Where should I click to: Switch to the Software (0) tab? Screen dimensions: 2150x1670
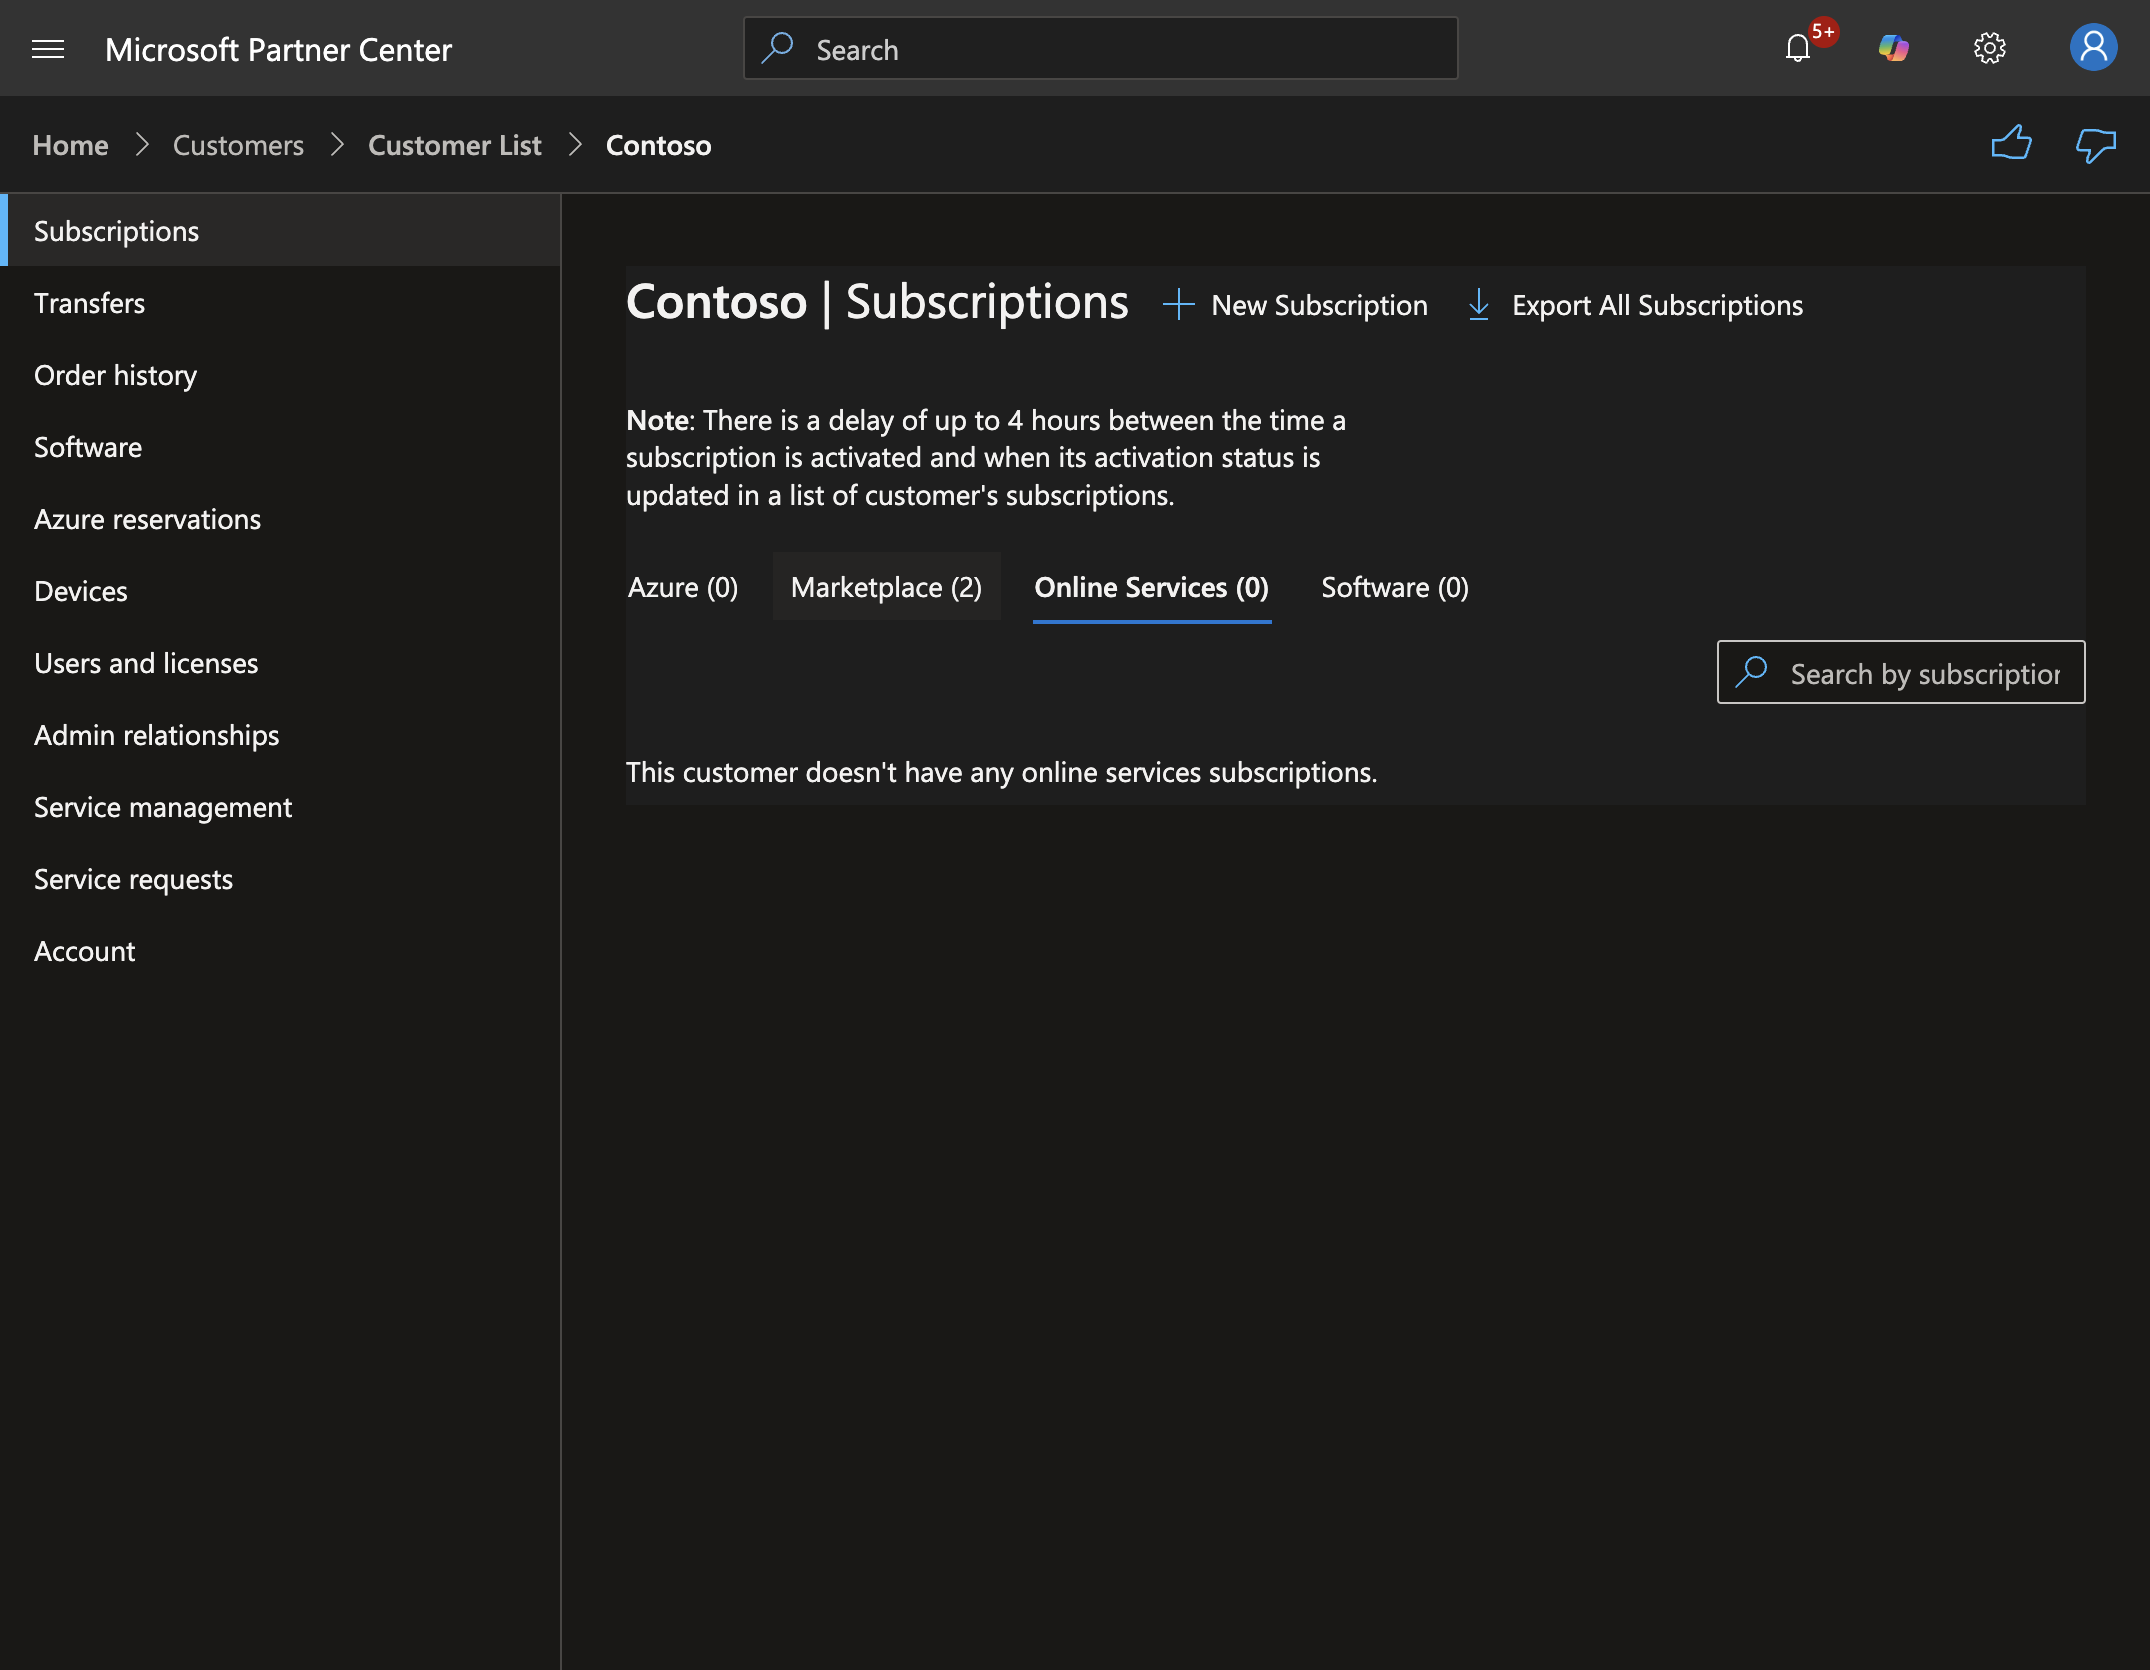click(1395, 587)
